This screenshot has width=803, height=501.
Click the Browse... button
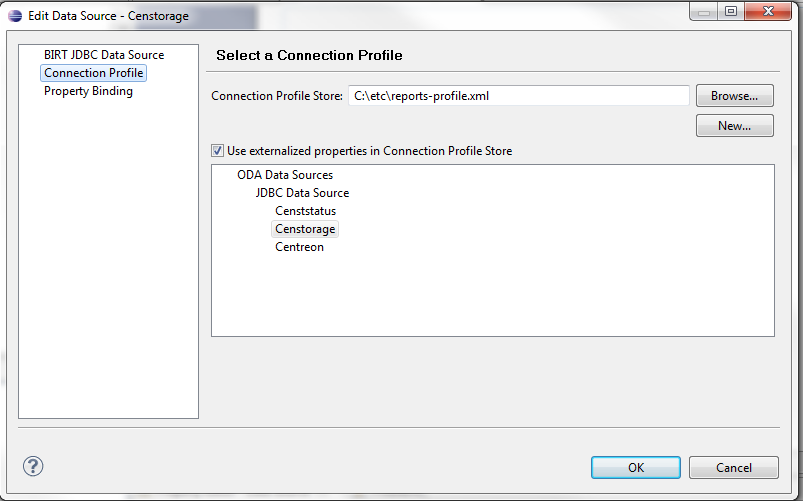(735, 96)
